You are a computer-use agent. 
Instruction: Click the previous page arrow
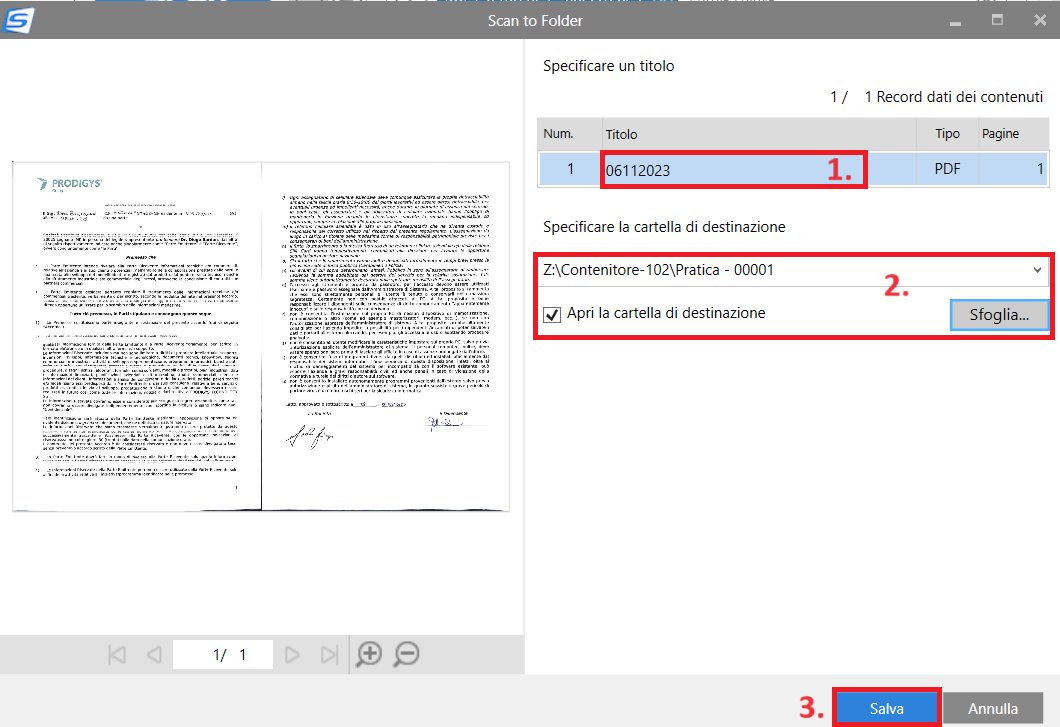point(154,655)
